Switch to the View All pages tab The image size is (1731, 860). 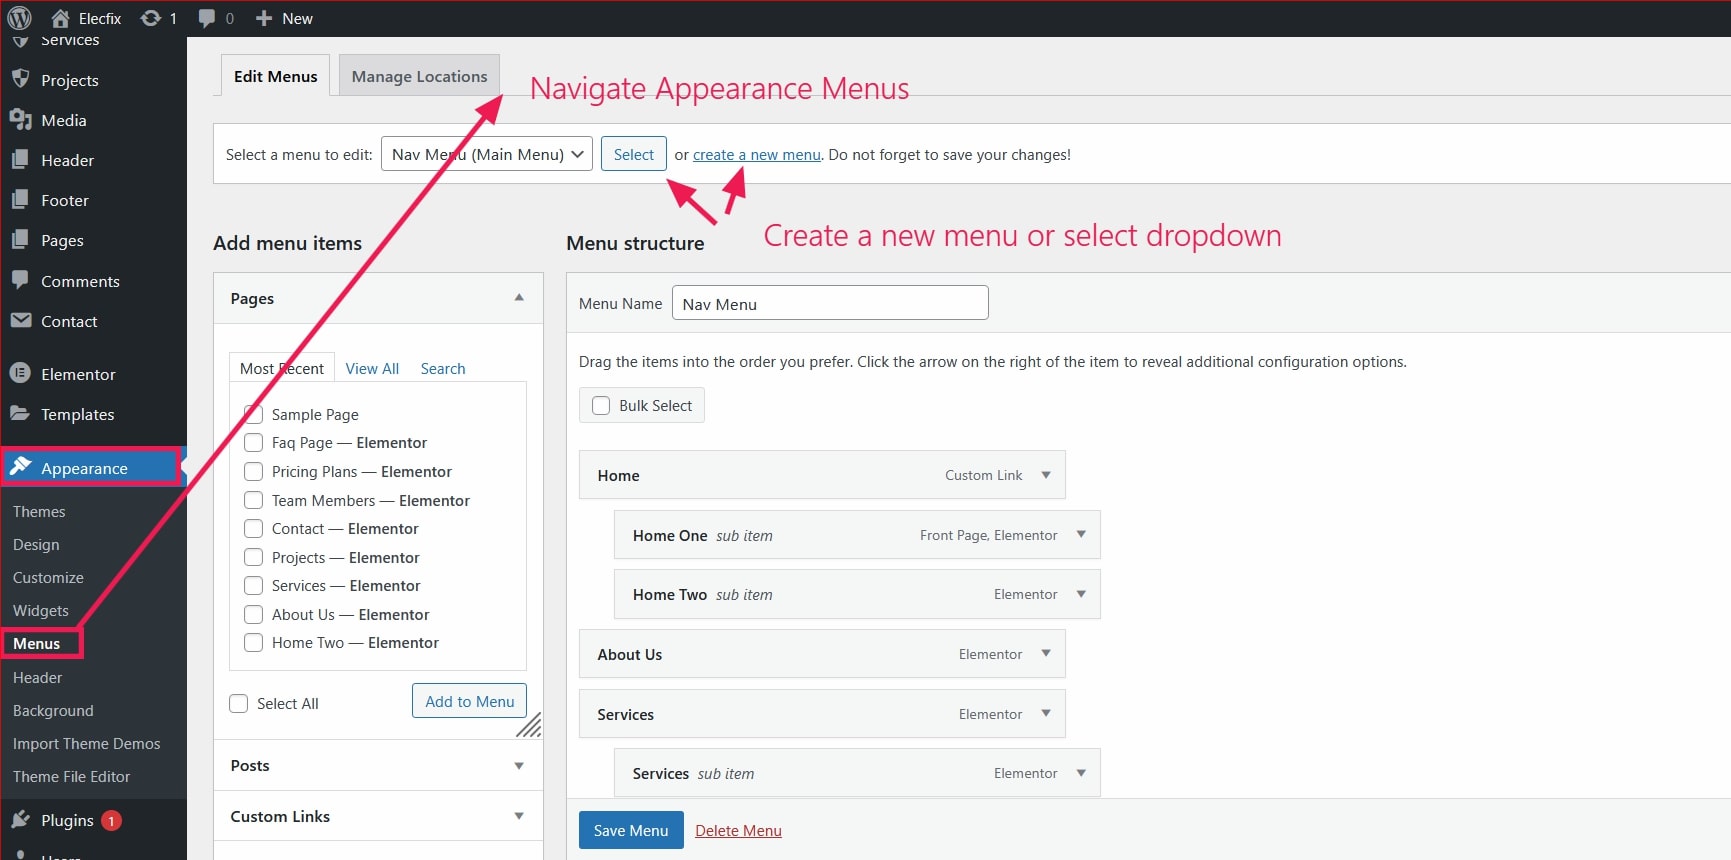(372, 368)
